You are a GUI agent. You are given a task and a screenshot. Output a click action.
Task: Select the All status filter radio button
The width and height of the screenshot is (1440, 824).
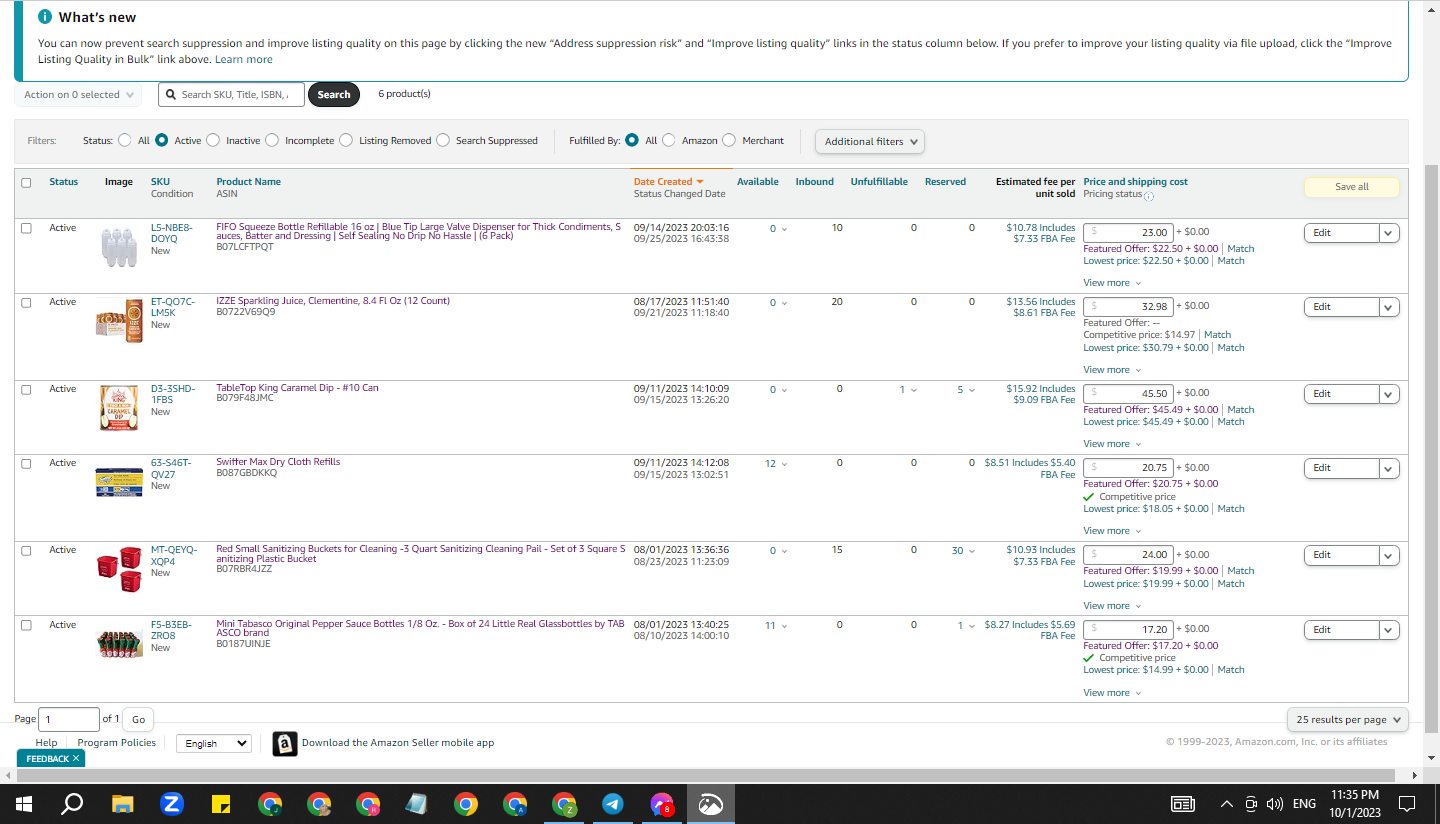(125, 140)
